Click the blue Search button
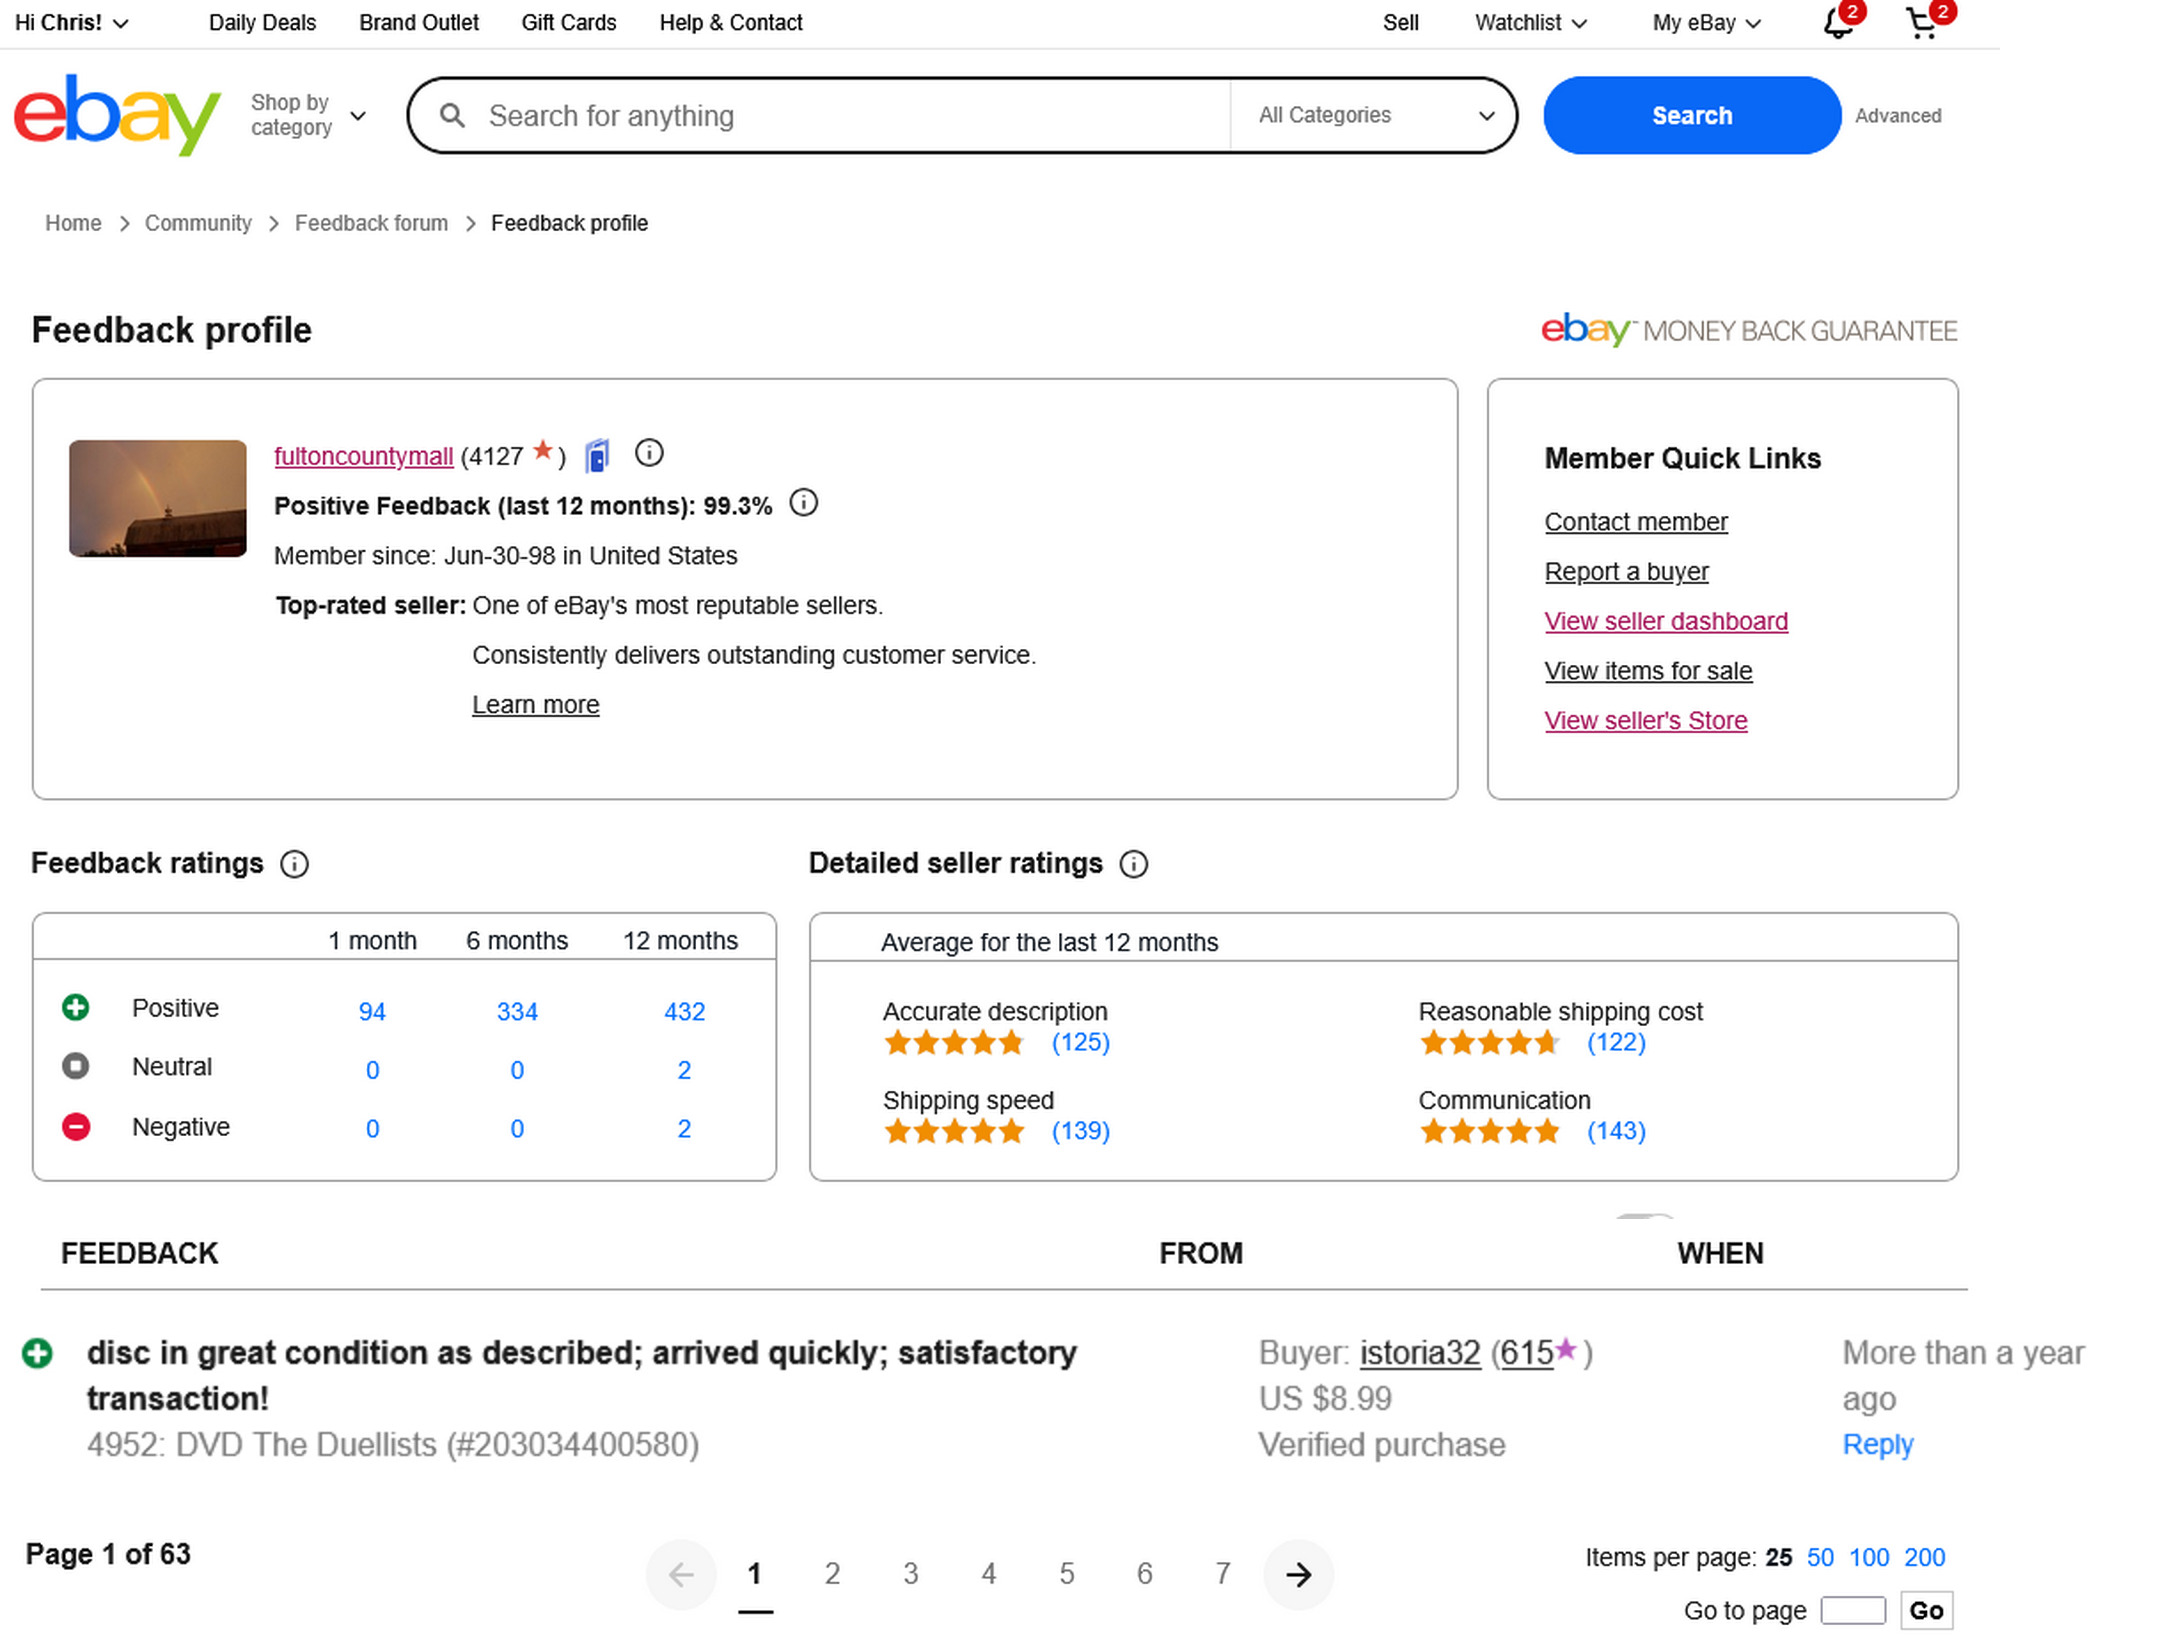This screenshot has height=1646, width=2162. tap(1690, 115)
